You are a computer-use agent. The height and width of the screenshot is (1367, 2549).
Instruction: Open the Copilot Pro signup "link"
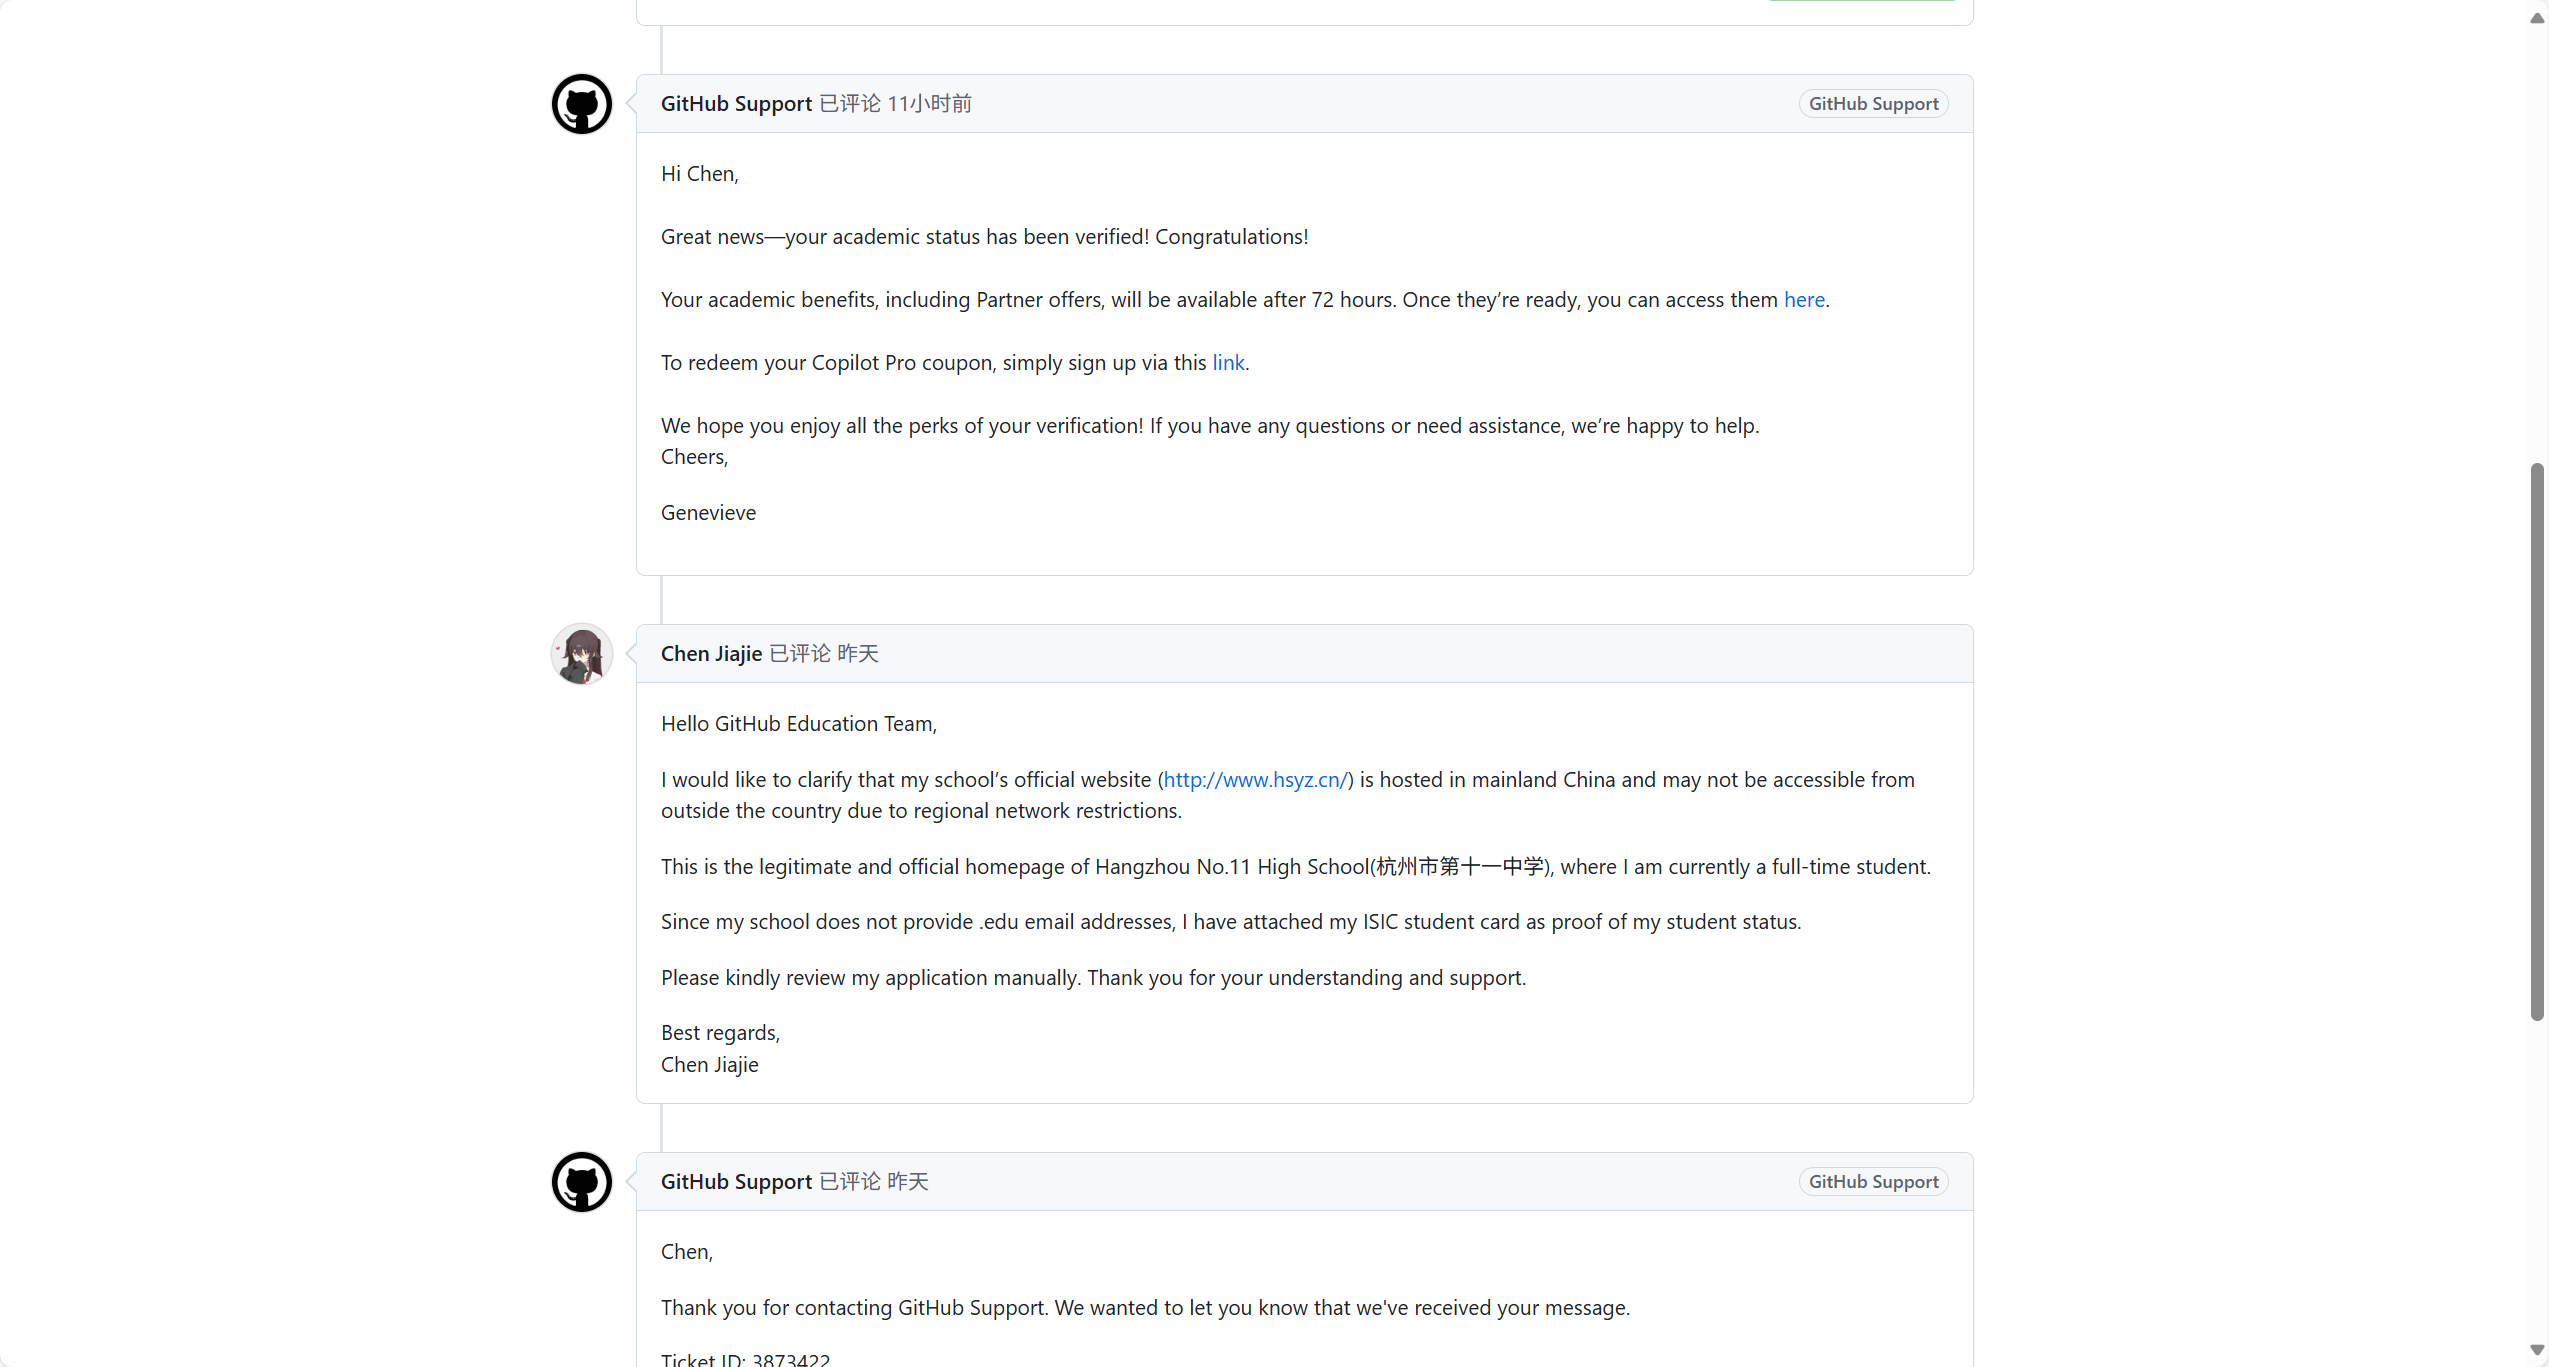(x=1228, y=362)
